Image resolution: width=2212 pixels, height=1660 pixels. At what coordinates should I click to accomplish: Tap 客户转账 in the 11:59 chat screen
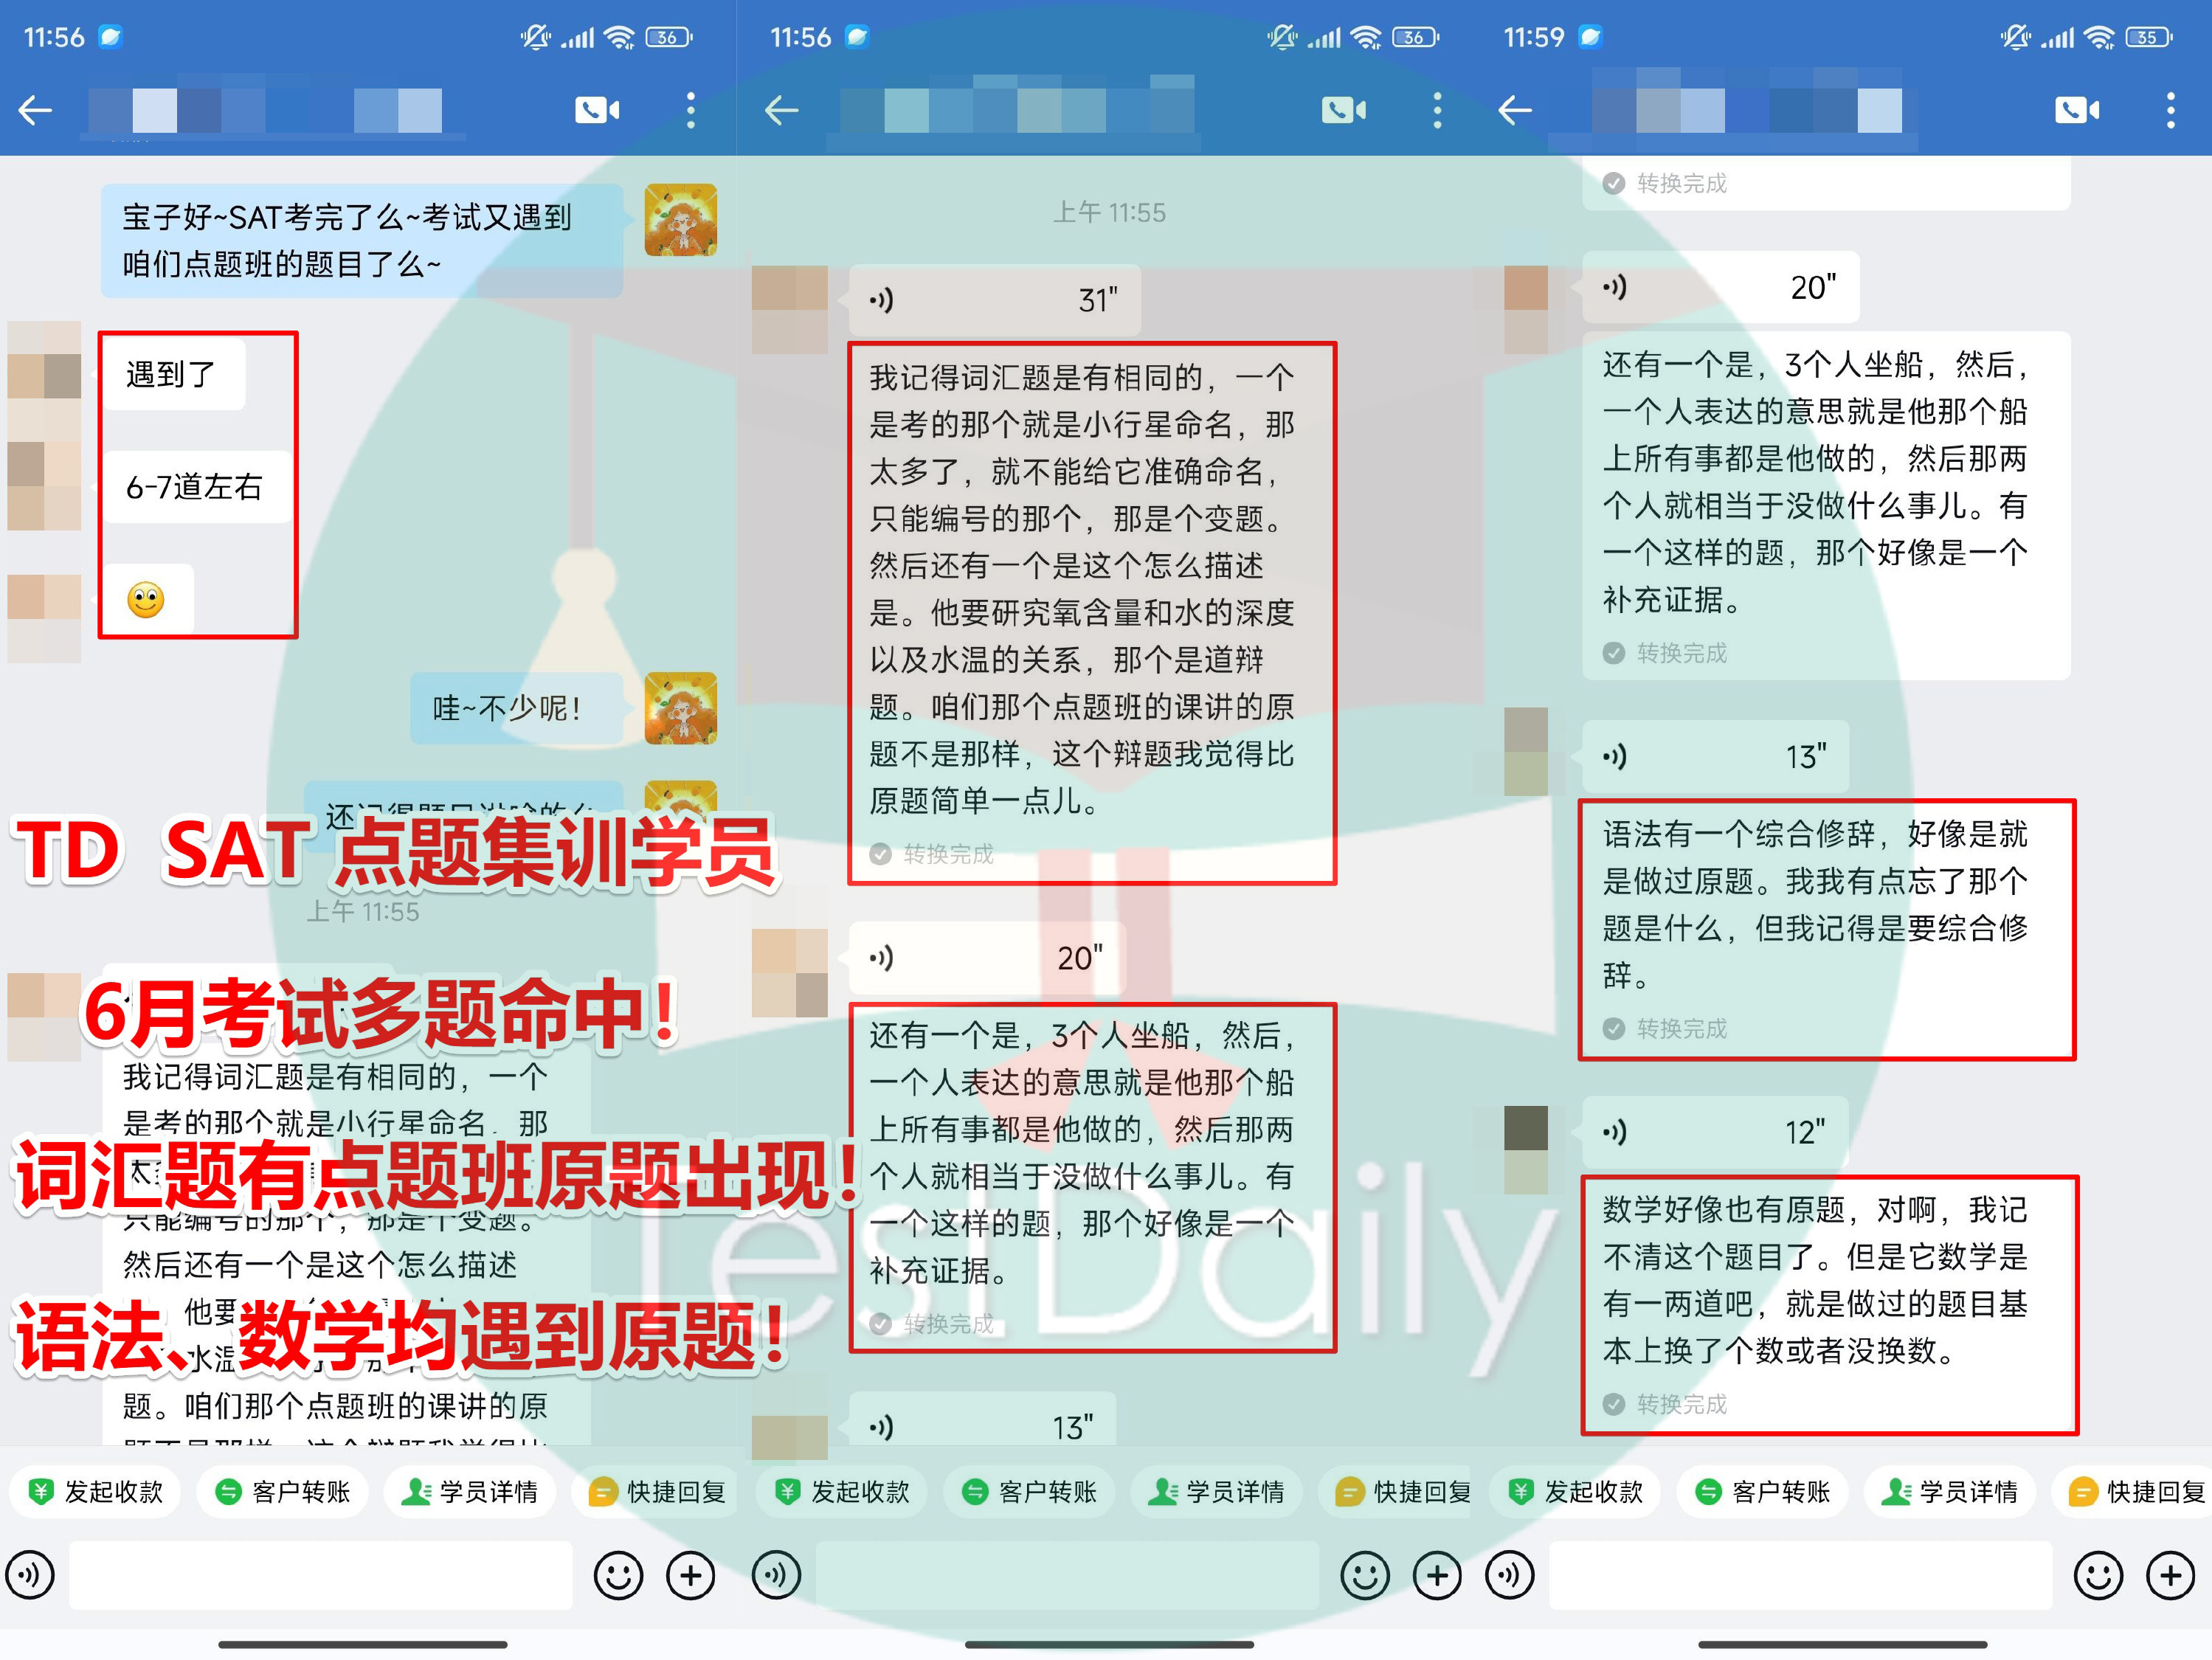[x=1763, y=1491]
